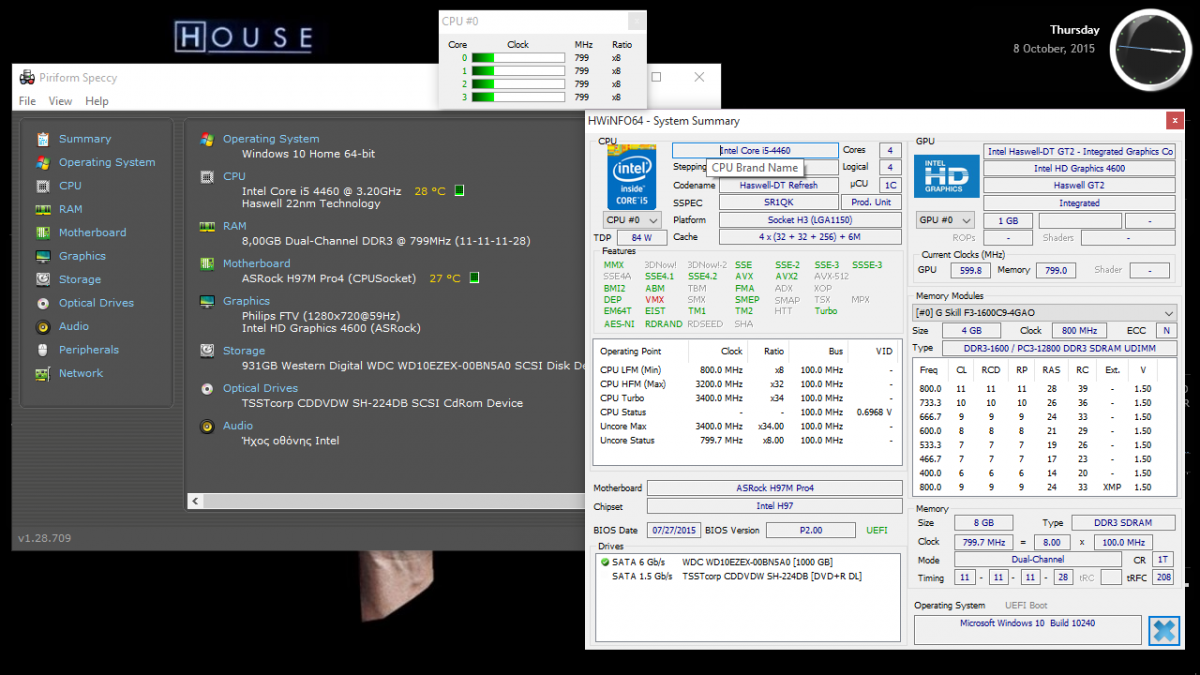Click the Core 0 clock bar in CPU #0 window
The image size is (1200, 675).
[x=517, y=58]
